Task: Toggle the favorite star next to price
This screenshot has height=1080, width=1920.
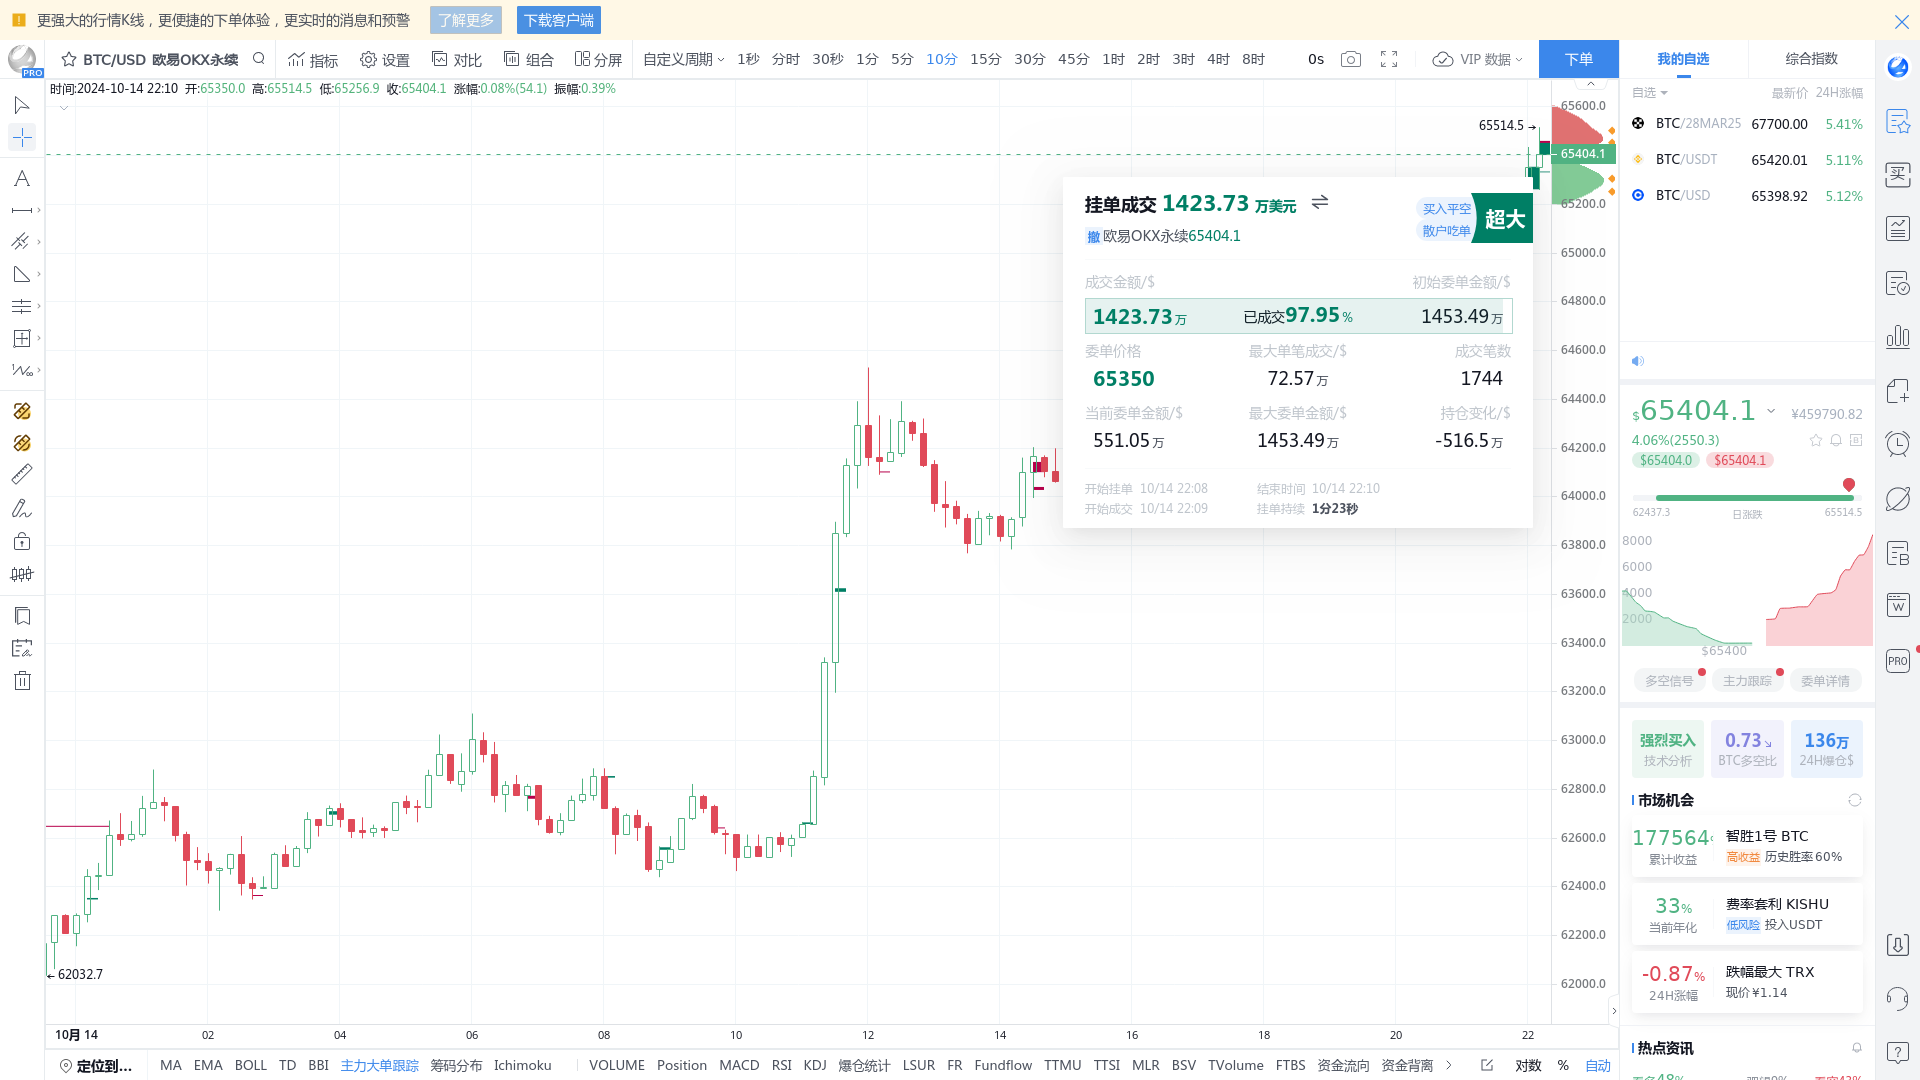Action: pos(1816,440)
